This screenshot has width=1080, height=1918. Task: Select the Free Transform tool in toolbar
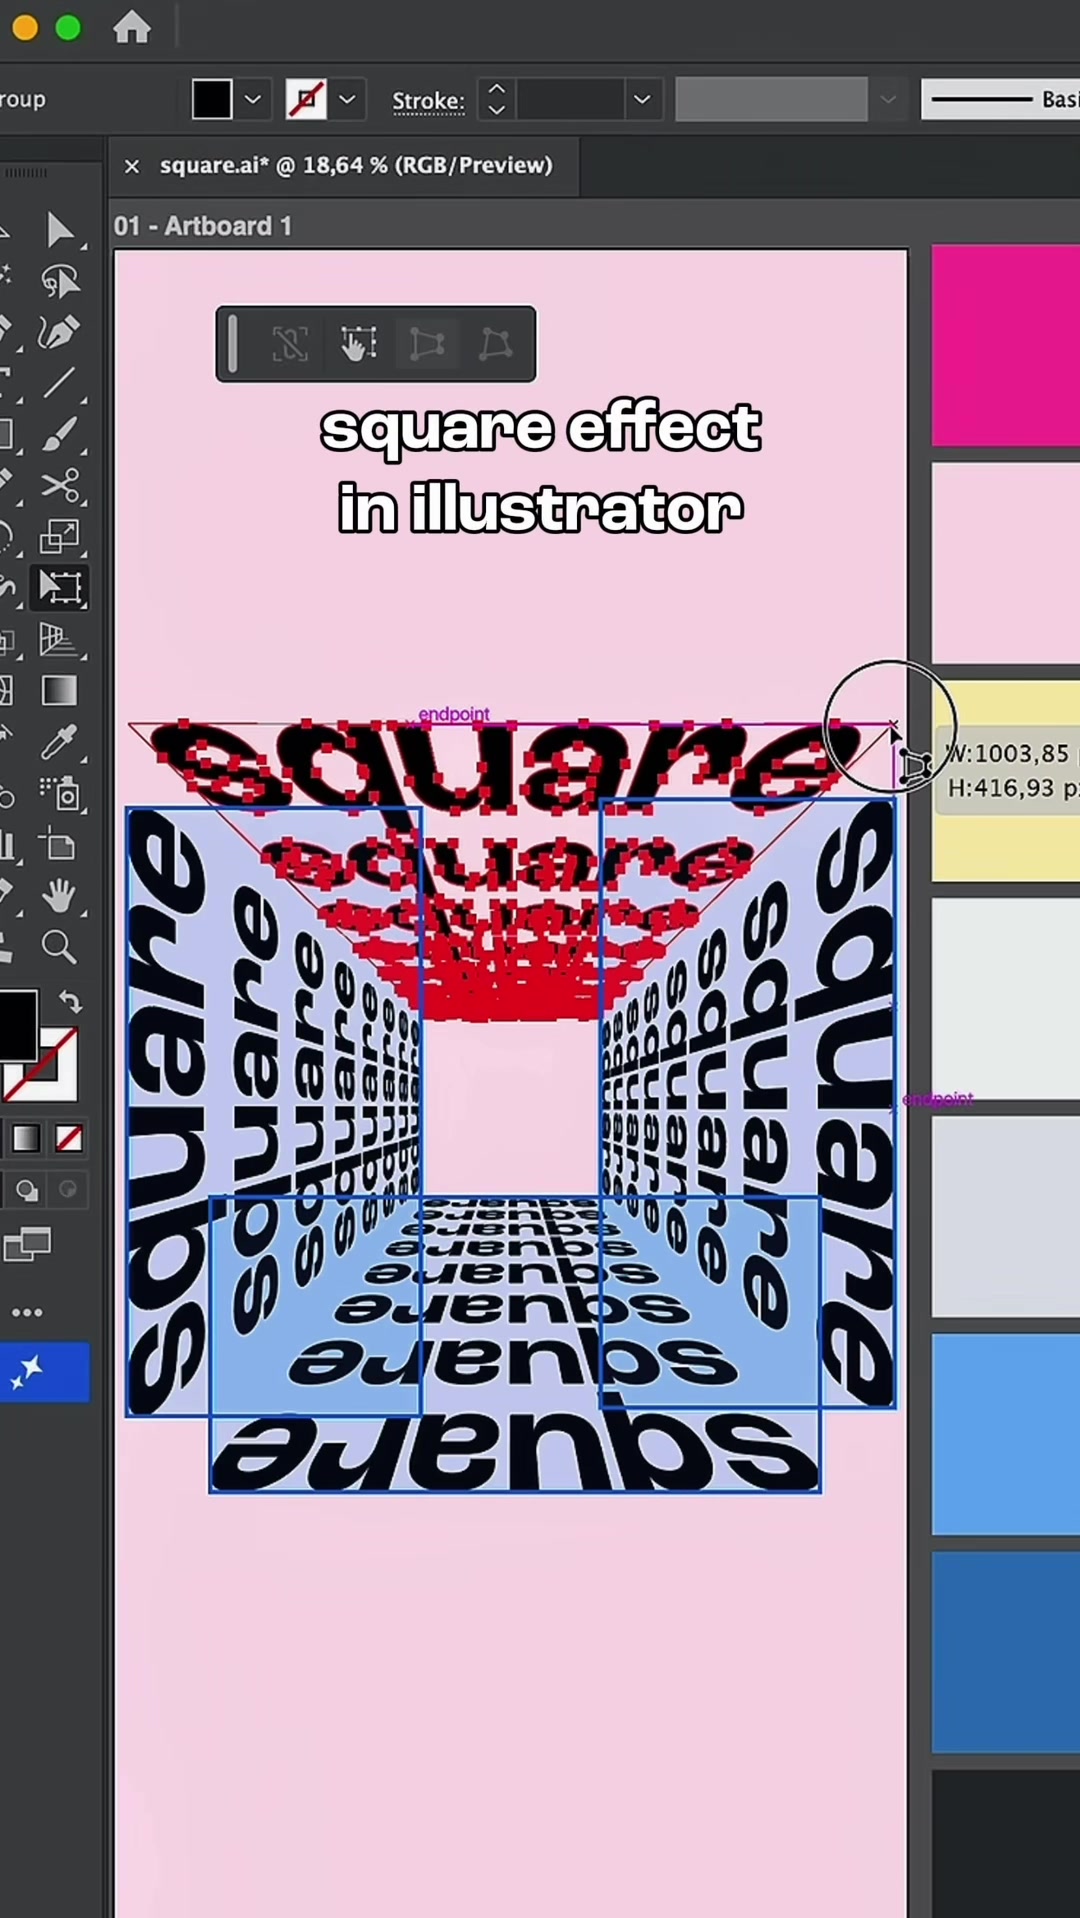pos(60,588)
